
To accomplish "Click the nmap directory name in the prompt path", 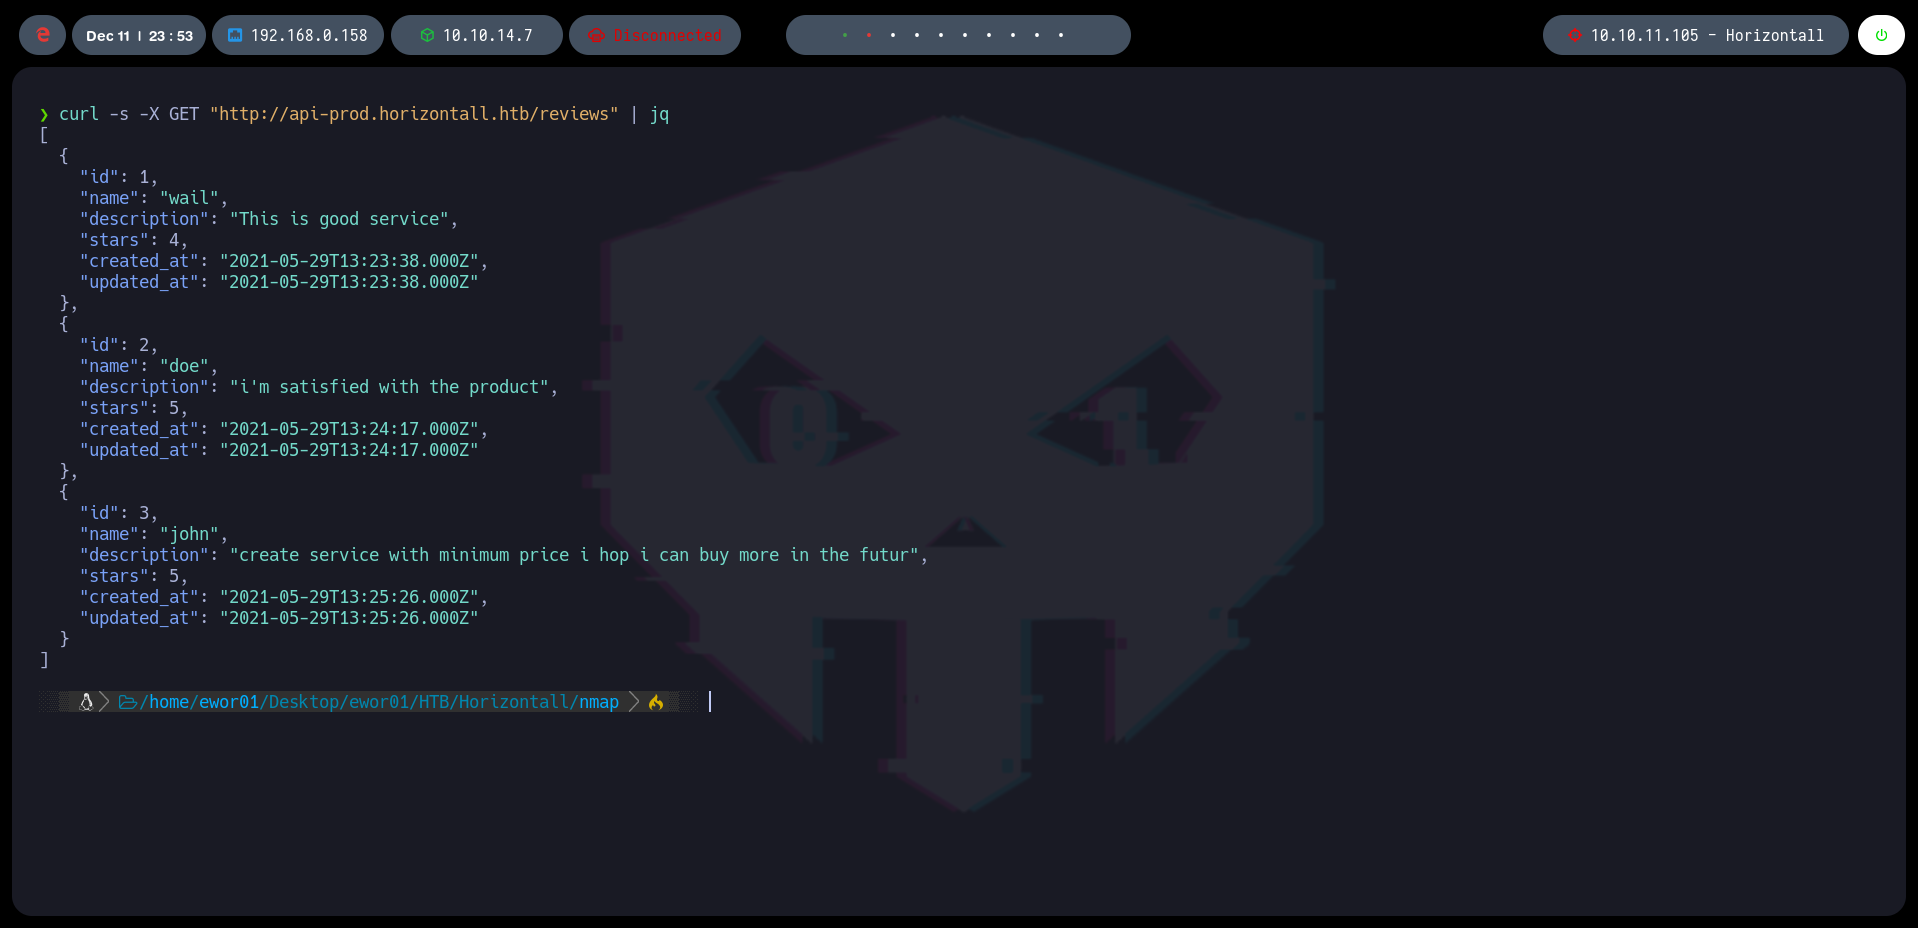I will point(599,702).
